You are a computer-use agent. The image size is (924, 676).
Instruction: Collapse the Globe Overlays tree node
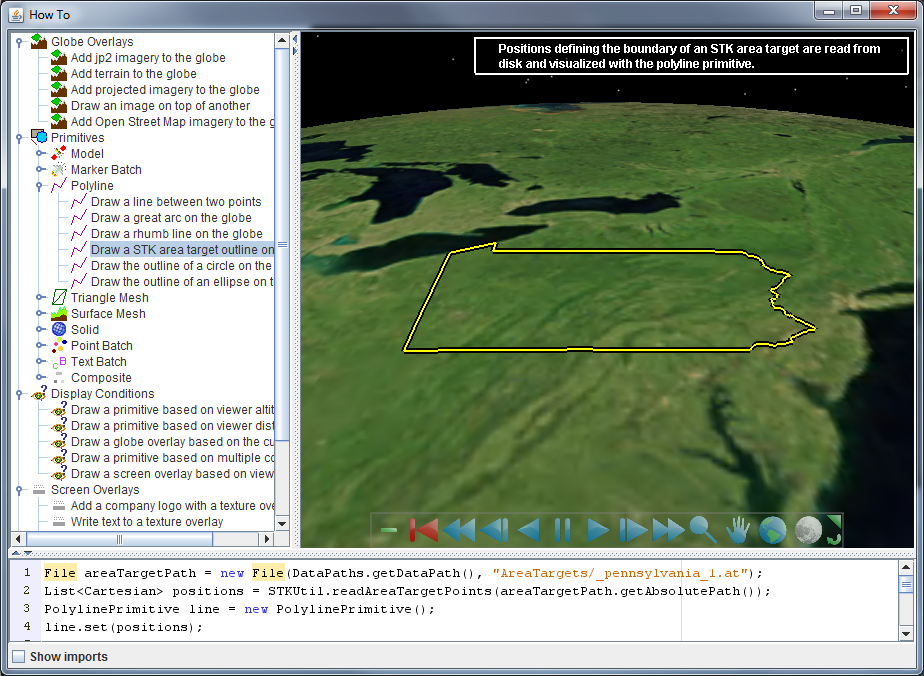pos(19,42)
